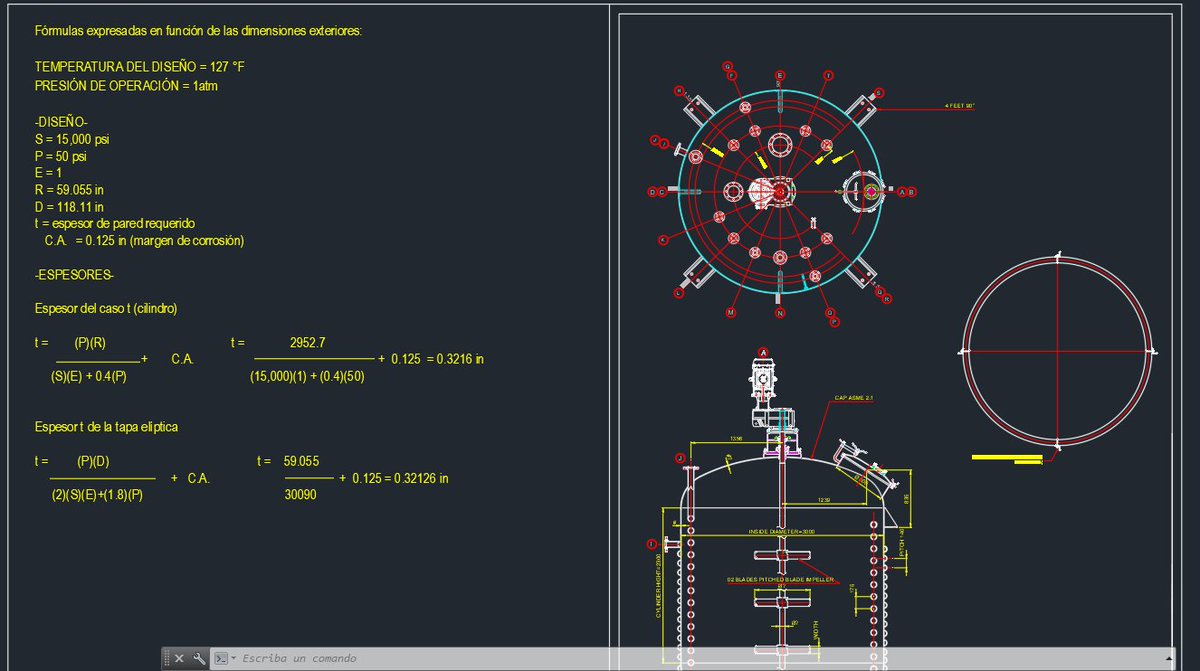
Task: Select the '4 FEET 90°' annotation
Action: (x=960, y=105)
